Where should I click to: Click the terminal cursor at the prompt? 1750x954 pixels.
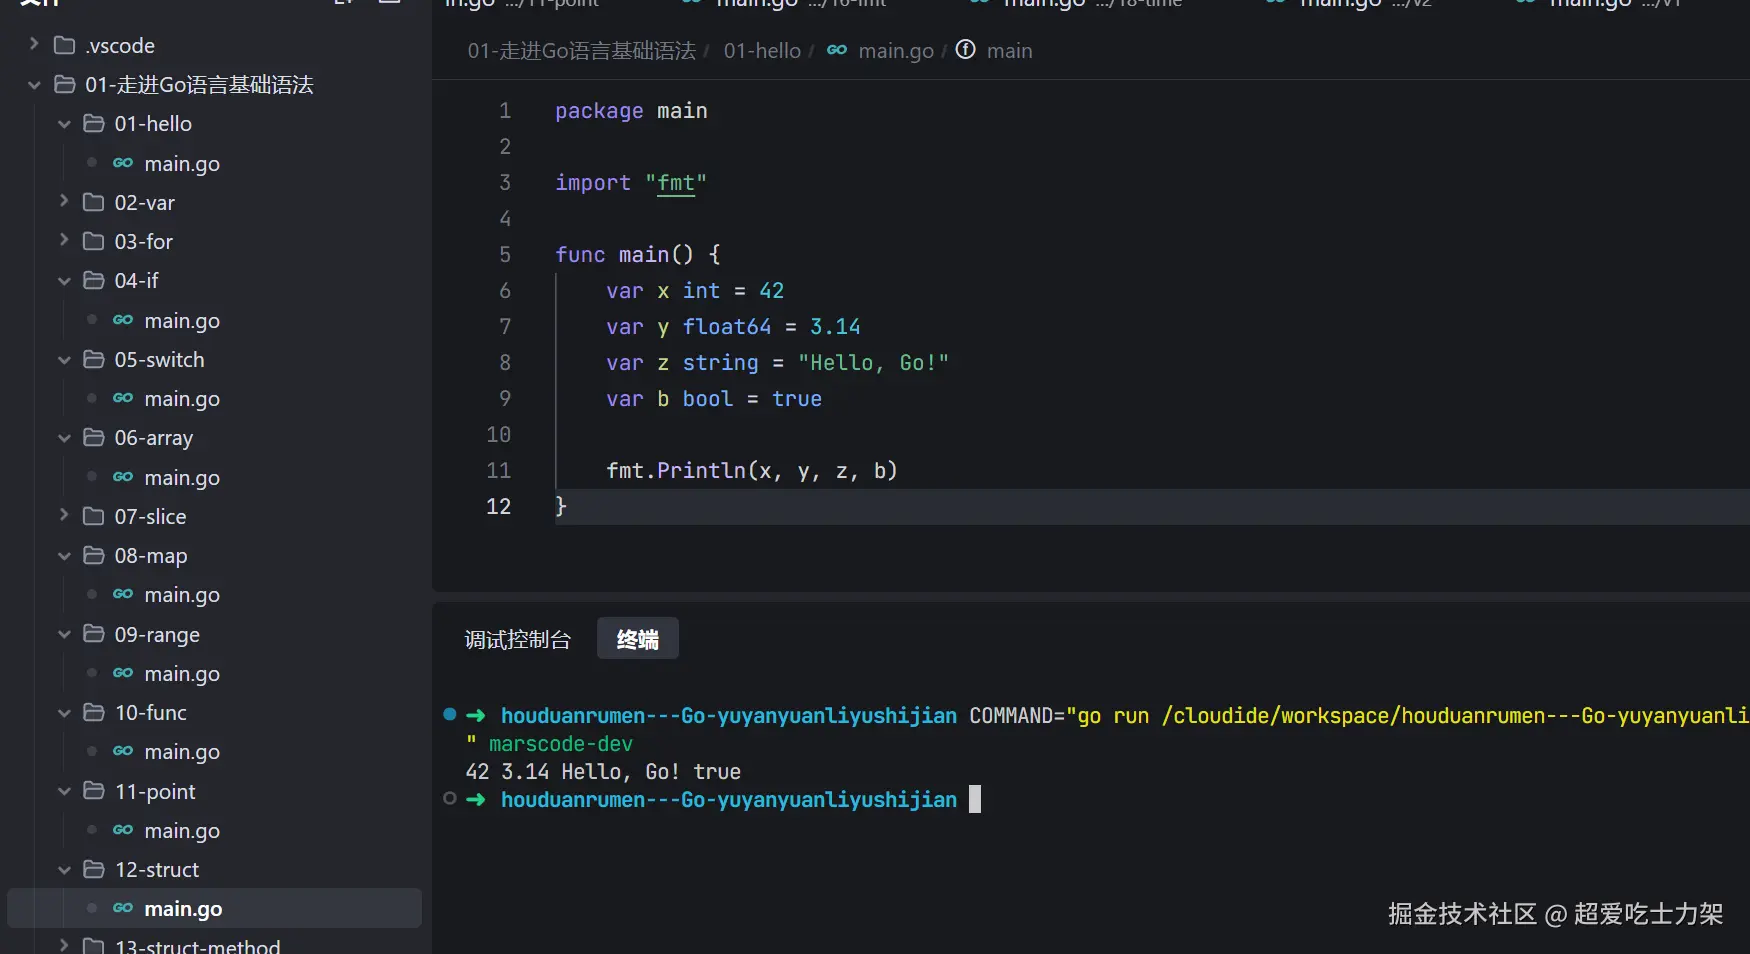coord(975,799)
